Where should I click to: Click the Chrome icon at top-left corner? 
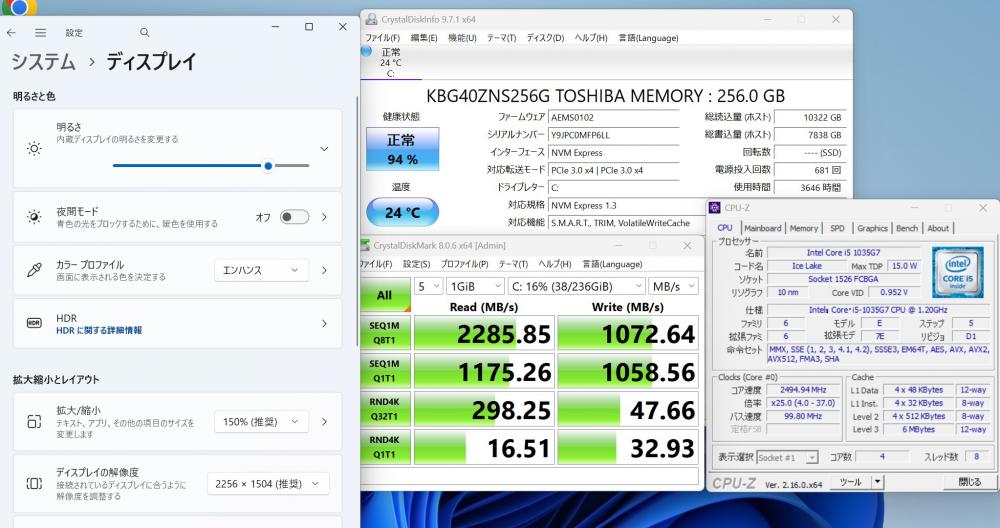[x=18, y=7]
